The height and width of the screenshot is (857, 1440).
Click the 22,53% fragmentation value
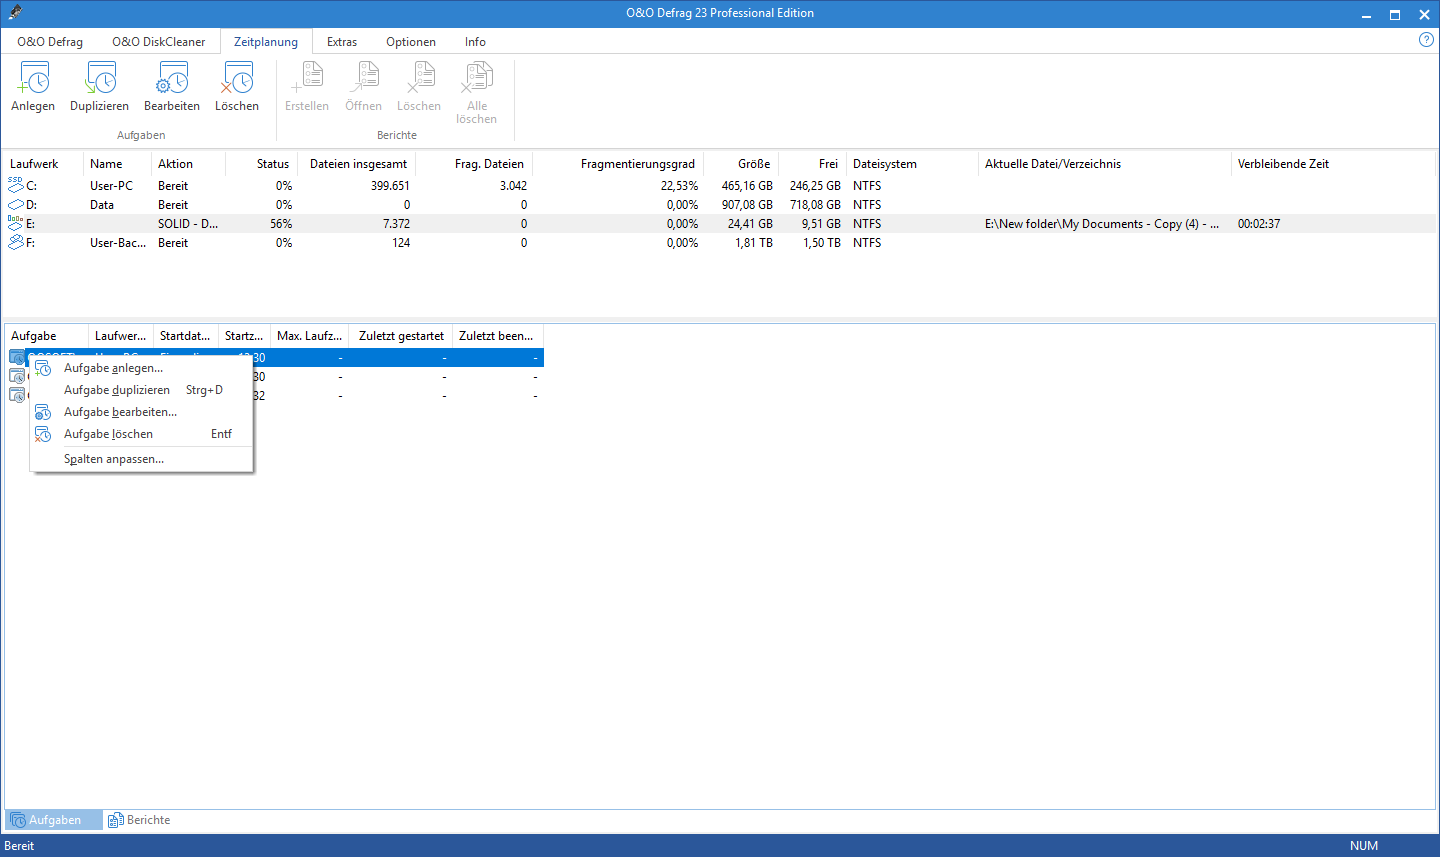[x=679, y=186]
